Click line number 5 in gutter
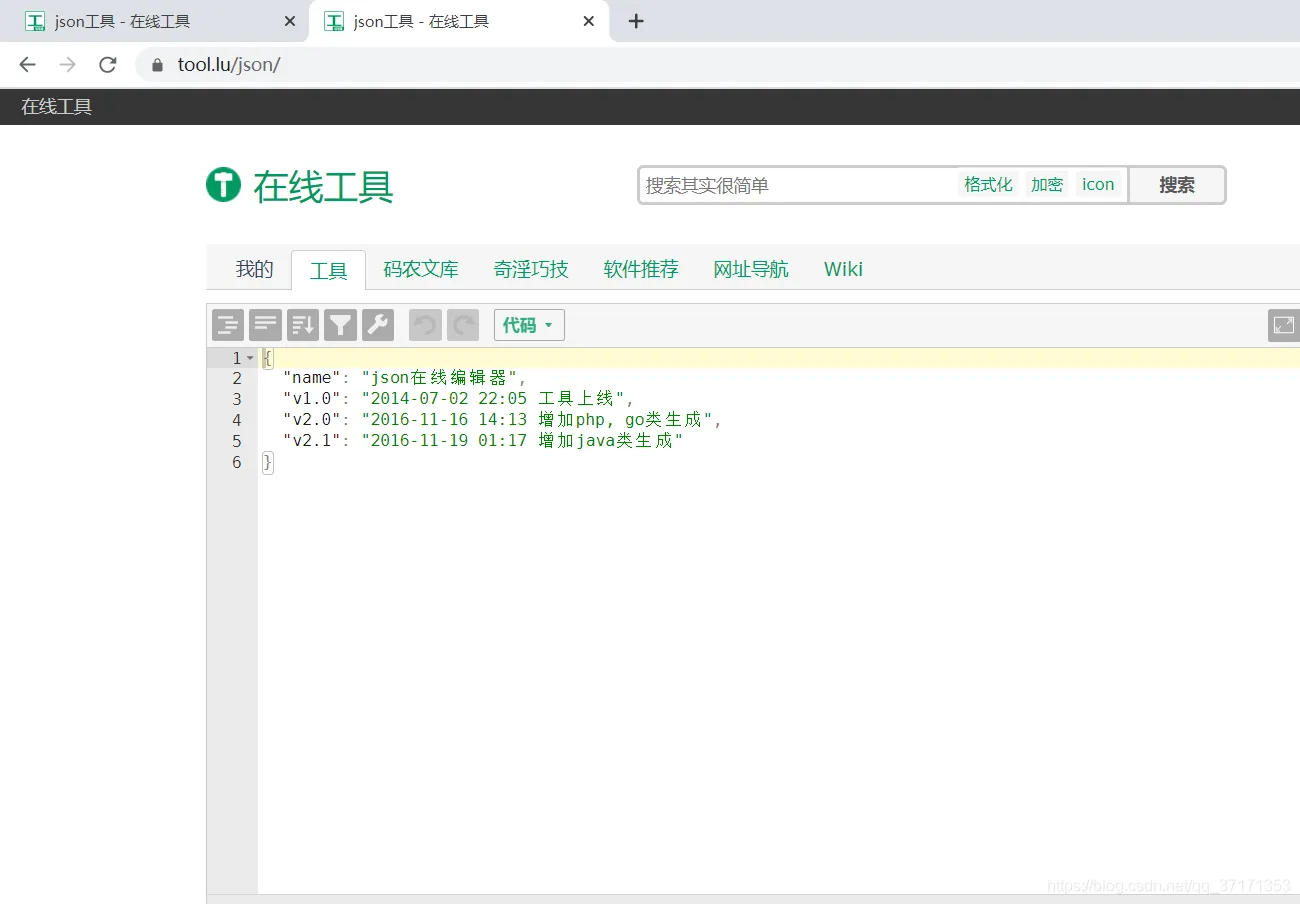 point(237,441)
